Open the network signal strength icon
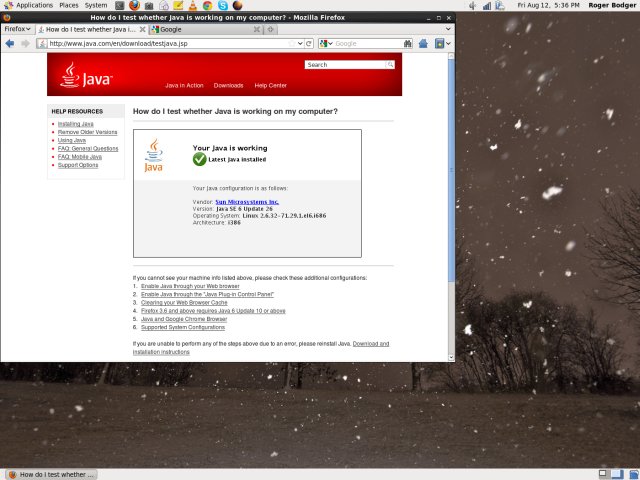Image resolution: width=640 pixels, height=480 pixels. pyautogui.click(x=487, y=6)
